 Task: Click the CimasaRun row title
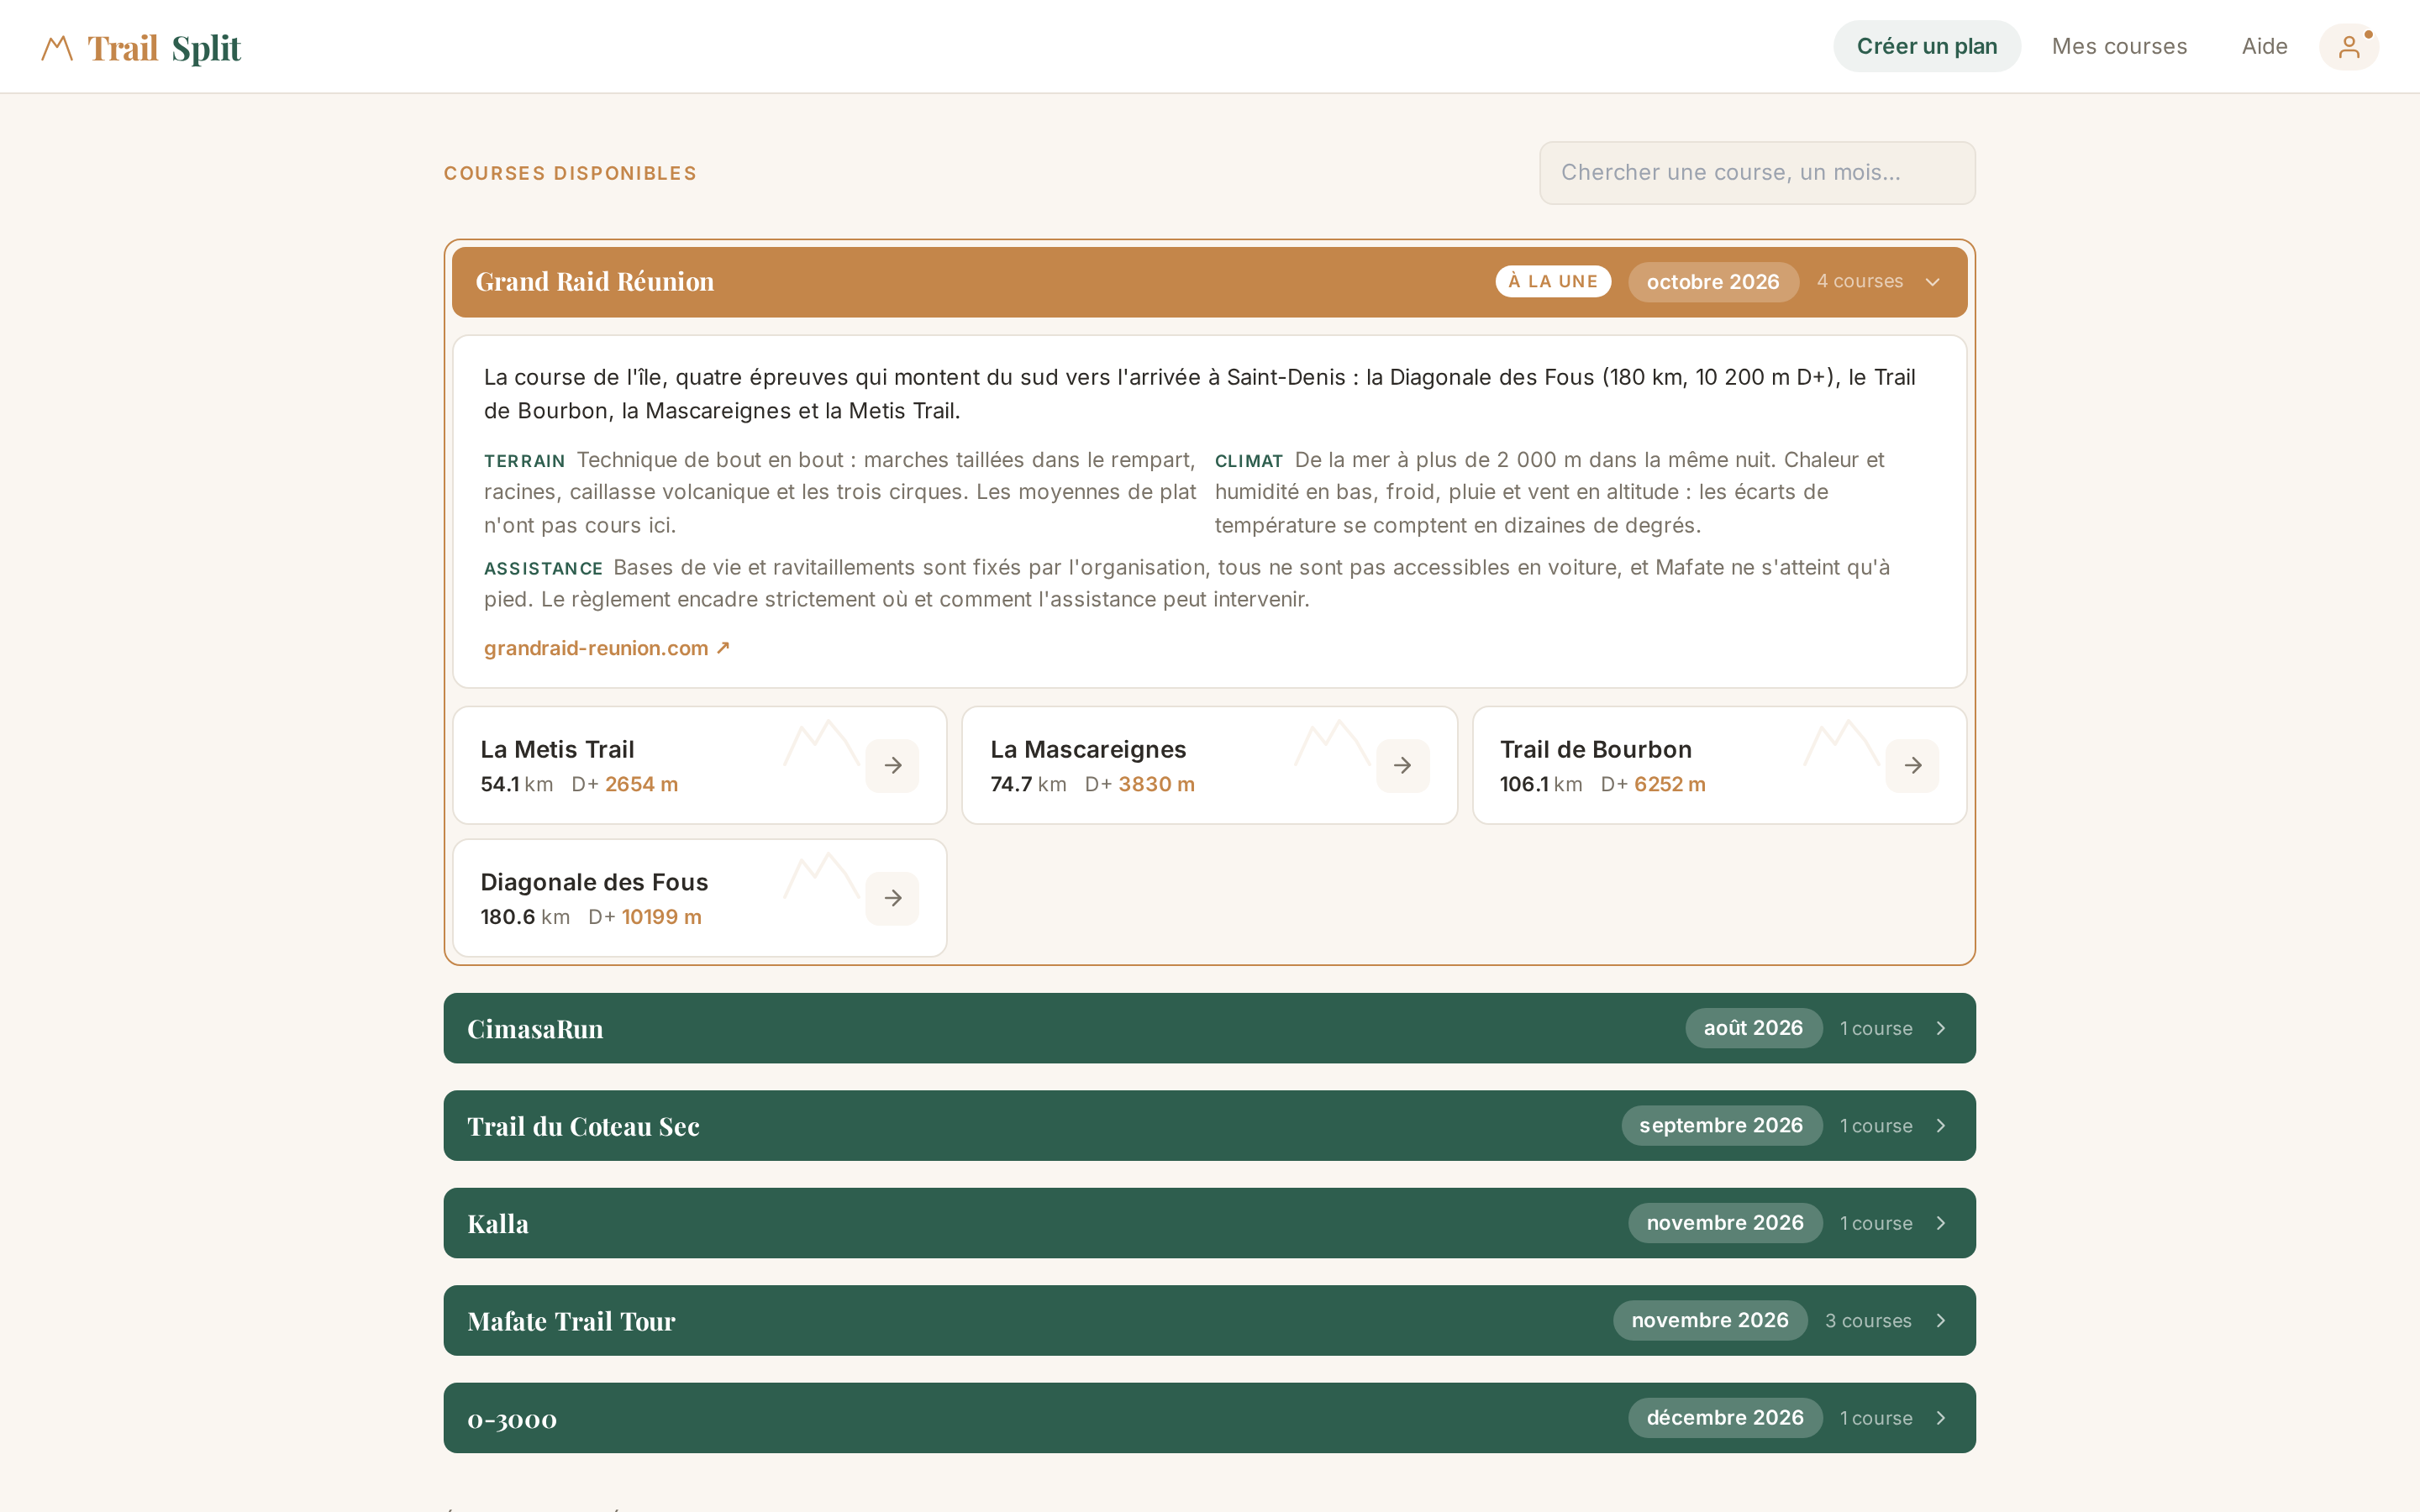(x=535, y=1029)
